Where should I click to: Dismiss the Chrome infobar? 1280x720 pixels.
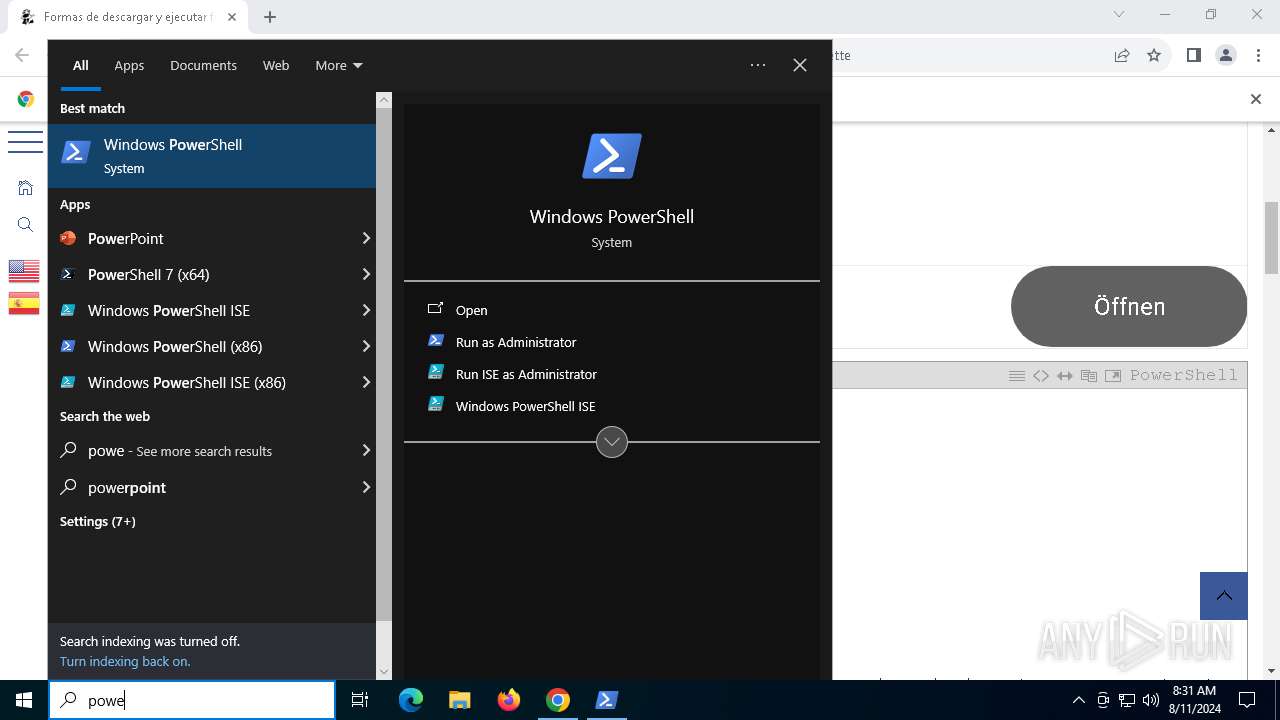[x=1256, y=99]
